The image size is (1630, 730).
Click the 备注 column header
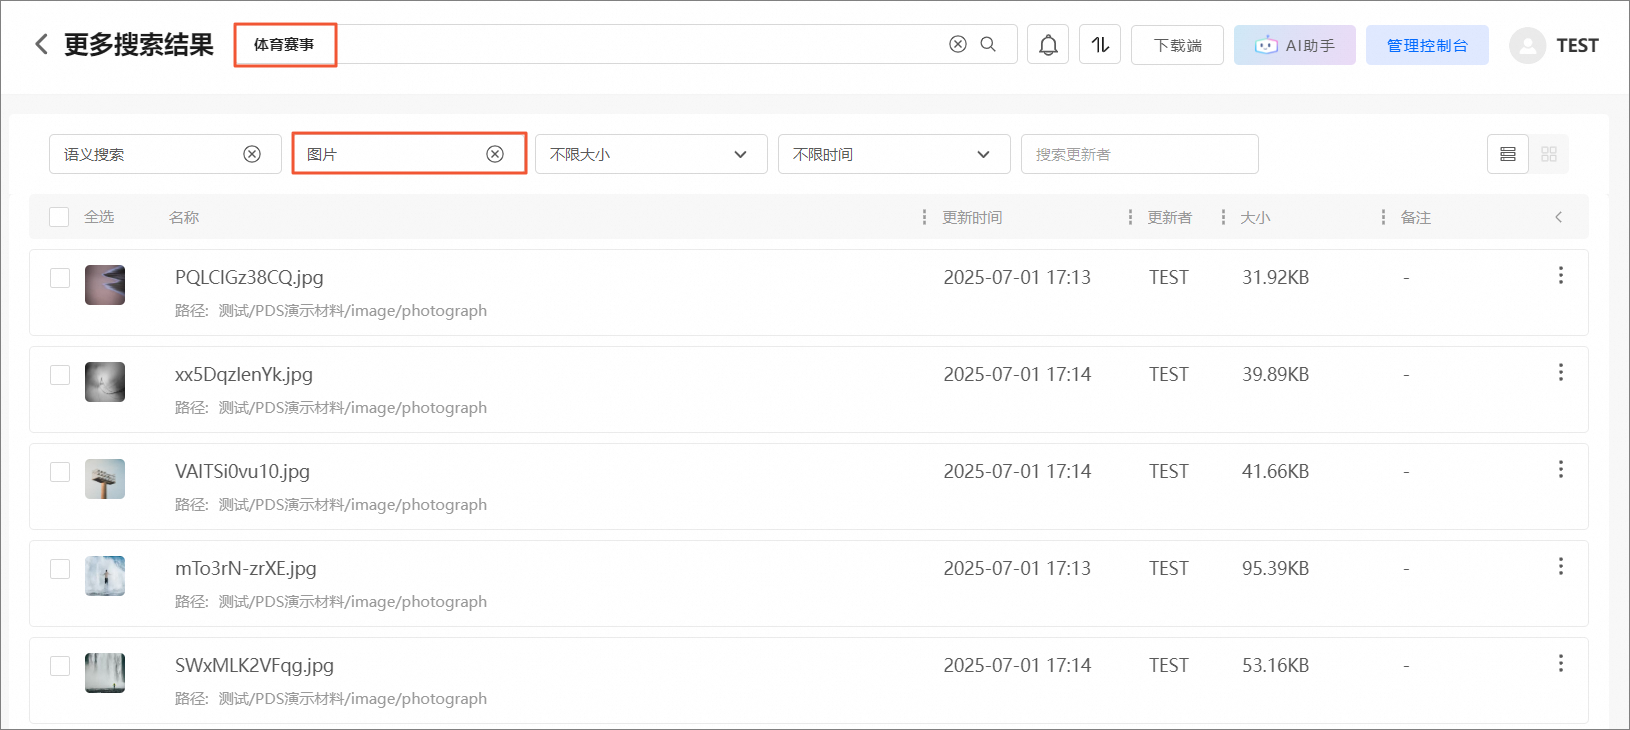[1416, 217]
